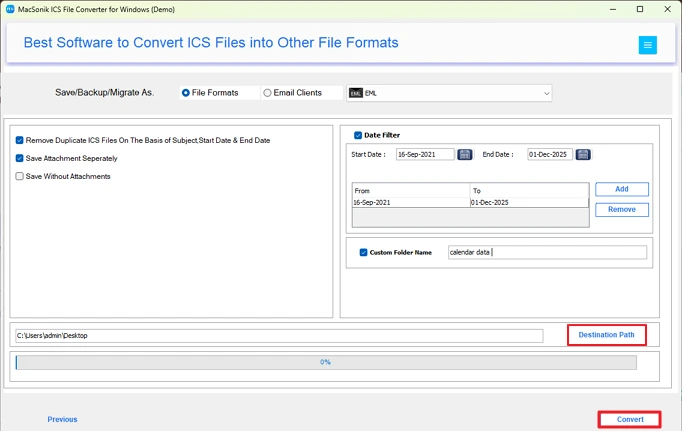
Task: Maximize the MacSonik window
Action: (x=640, y=9)
